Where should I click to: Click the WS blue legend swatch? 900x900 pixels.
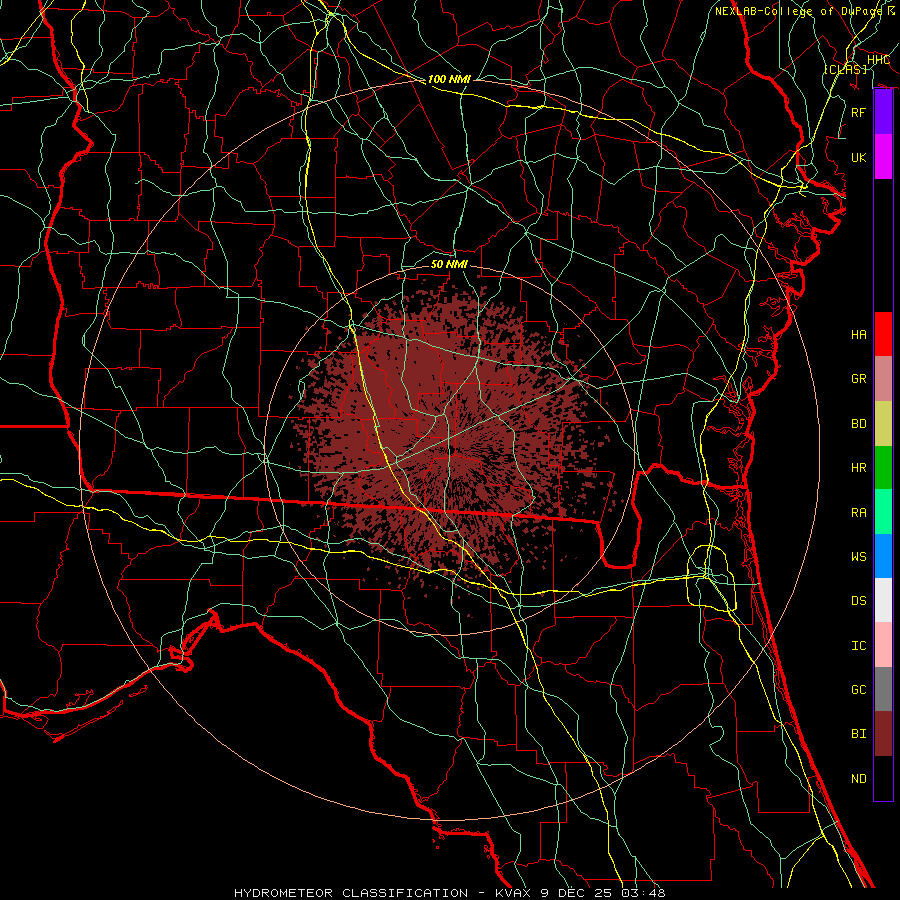coord(883,556)
